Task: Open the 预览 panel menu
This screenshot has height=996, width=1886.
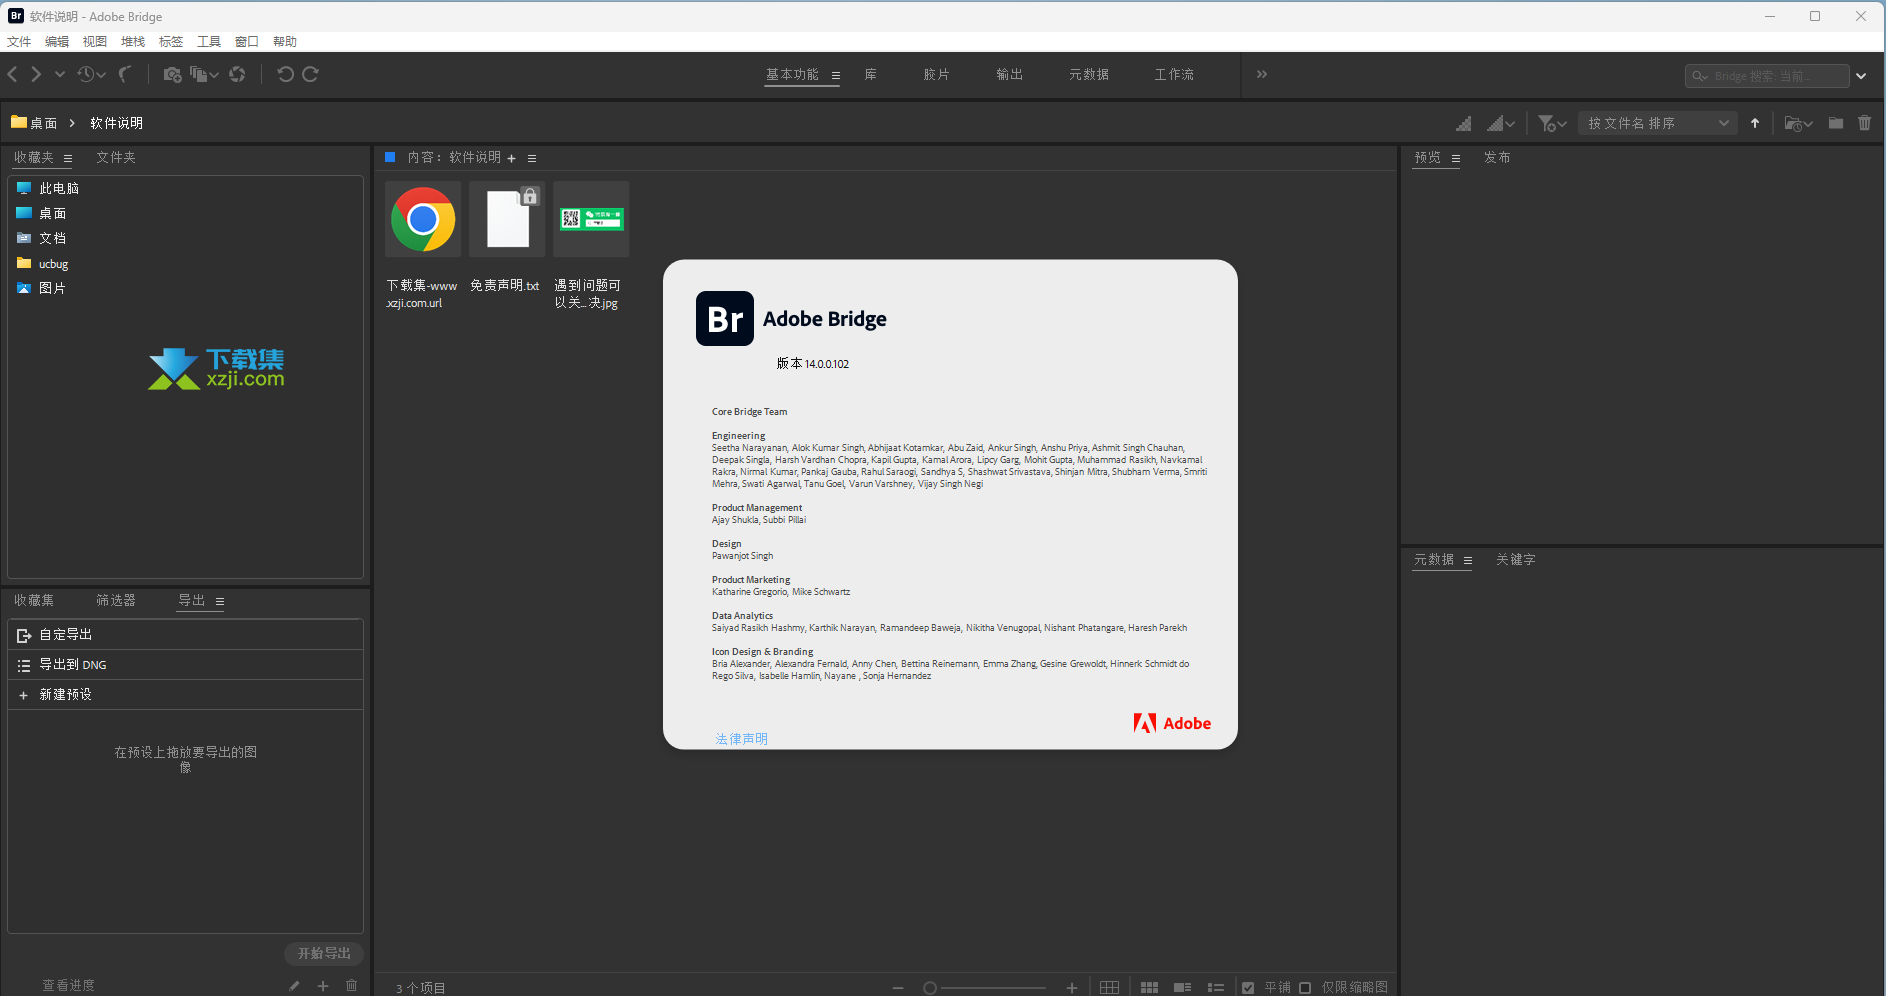Action: [x=1456, y=158]
